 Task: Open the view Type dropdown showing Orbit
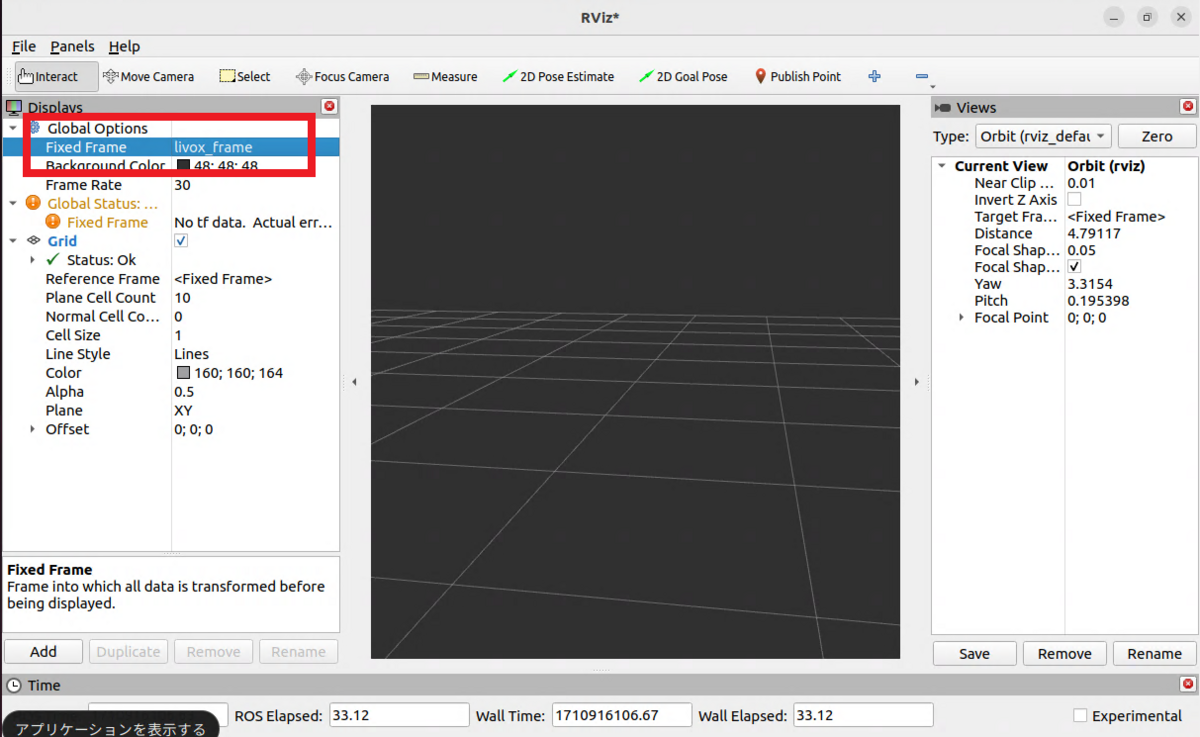1043,136
